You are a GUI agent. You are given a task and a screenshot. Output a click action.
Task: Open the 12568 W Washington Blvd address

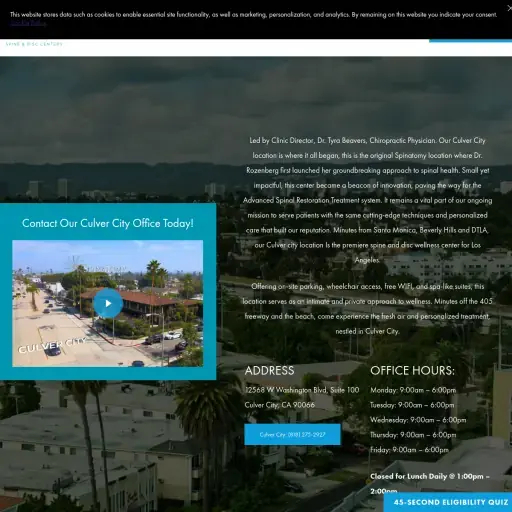coord(302,390)
